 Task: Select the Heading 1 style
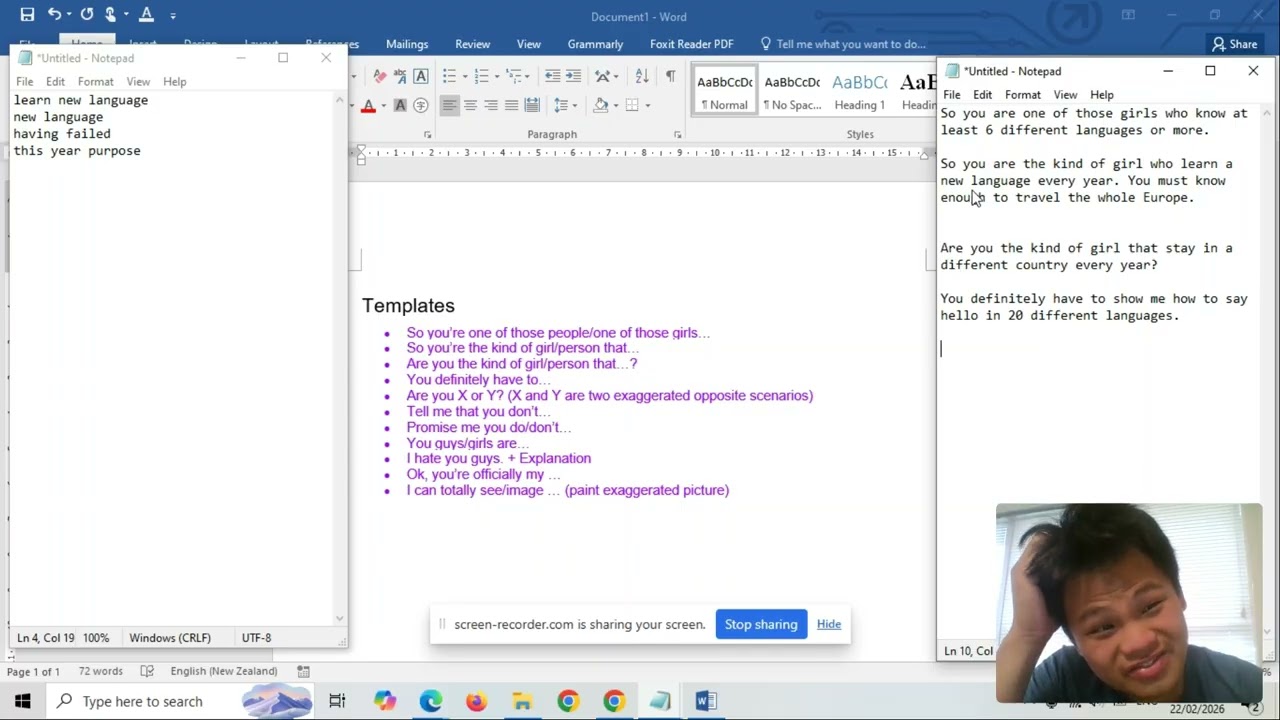click(859, 92)
